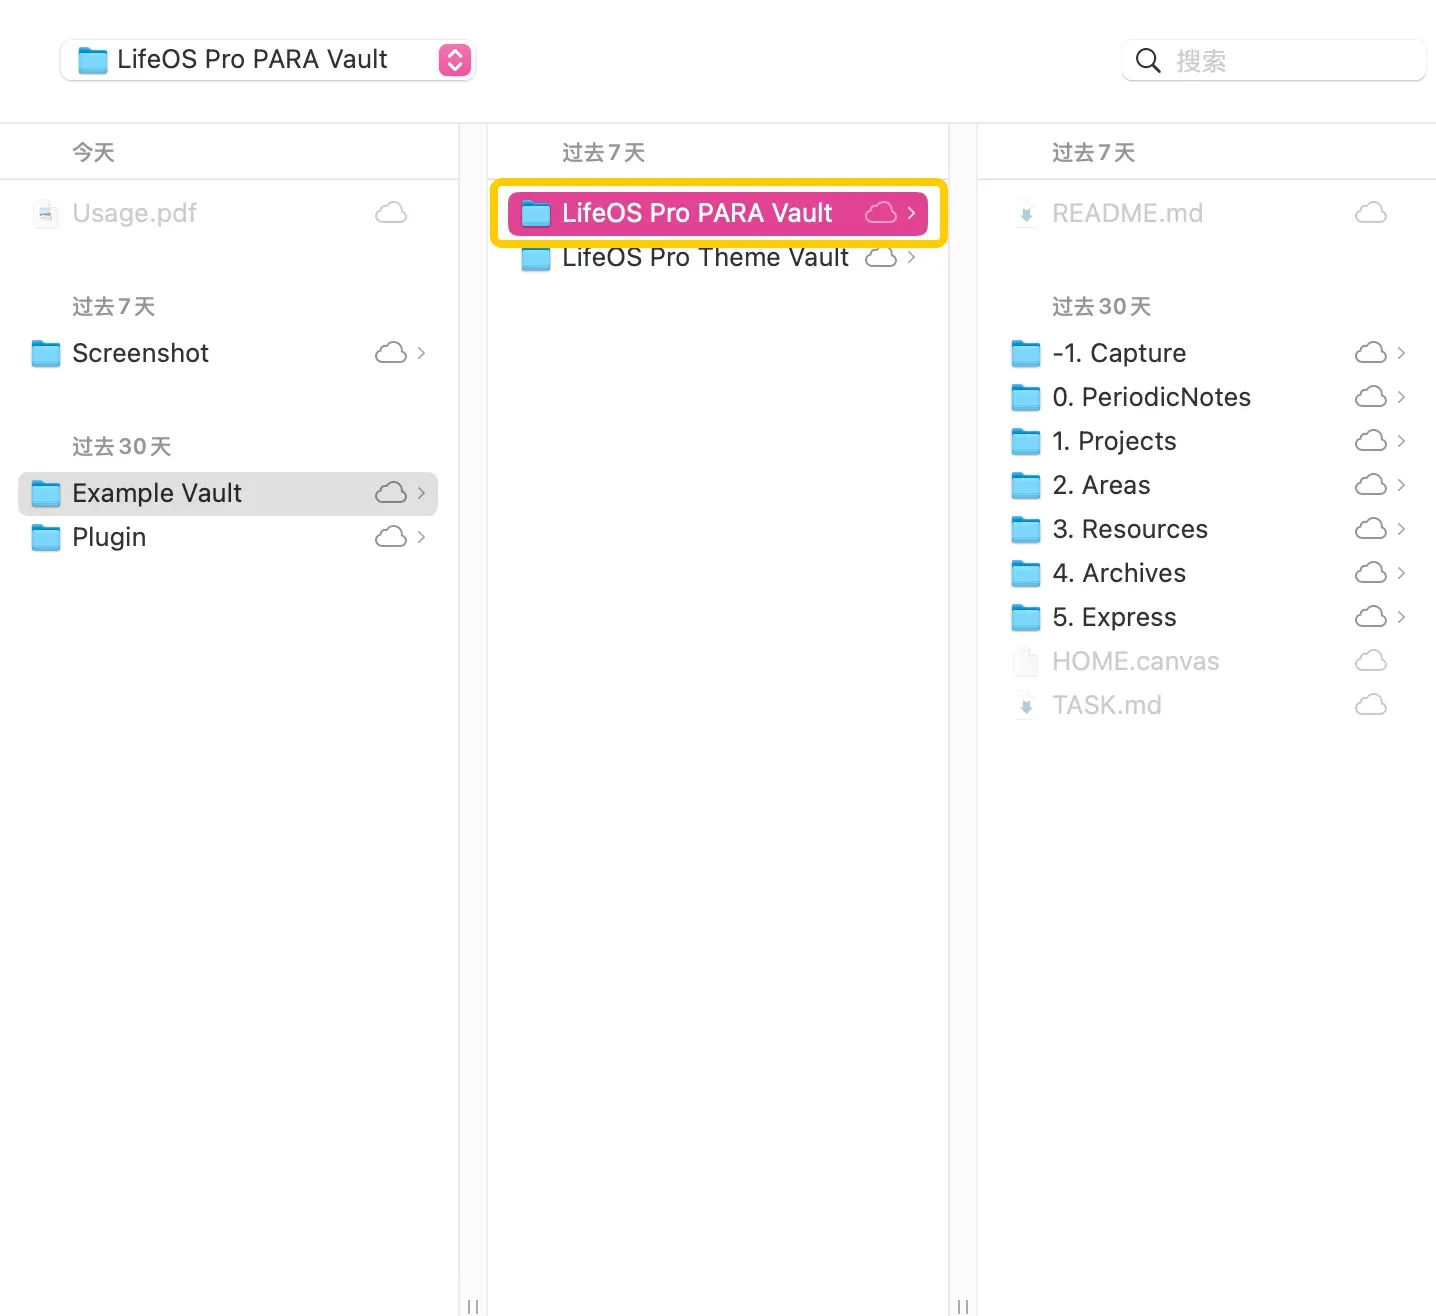
Task: Select the LifeOS Pro PARA Vault folder
Action: coord(696,214)
